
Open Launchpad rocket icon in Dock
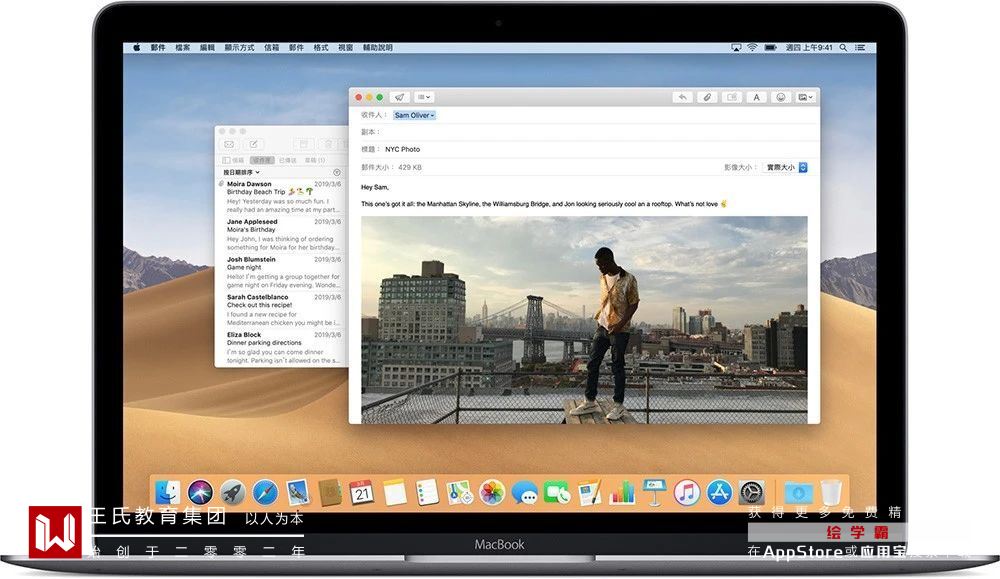point(233,492)
